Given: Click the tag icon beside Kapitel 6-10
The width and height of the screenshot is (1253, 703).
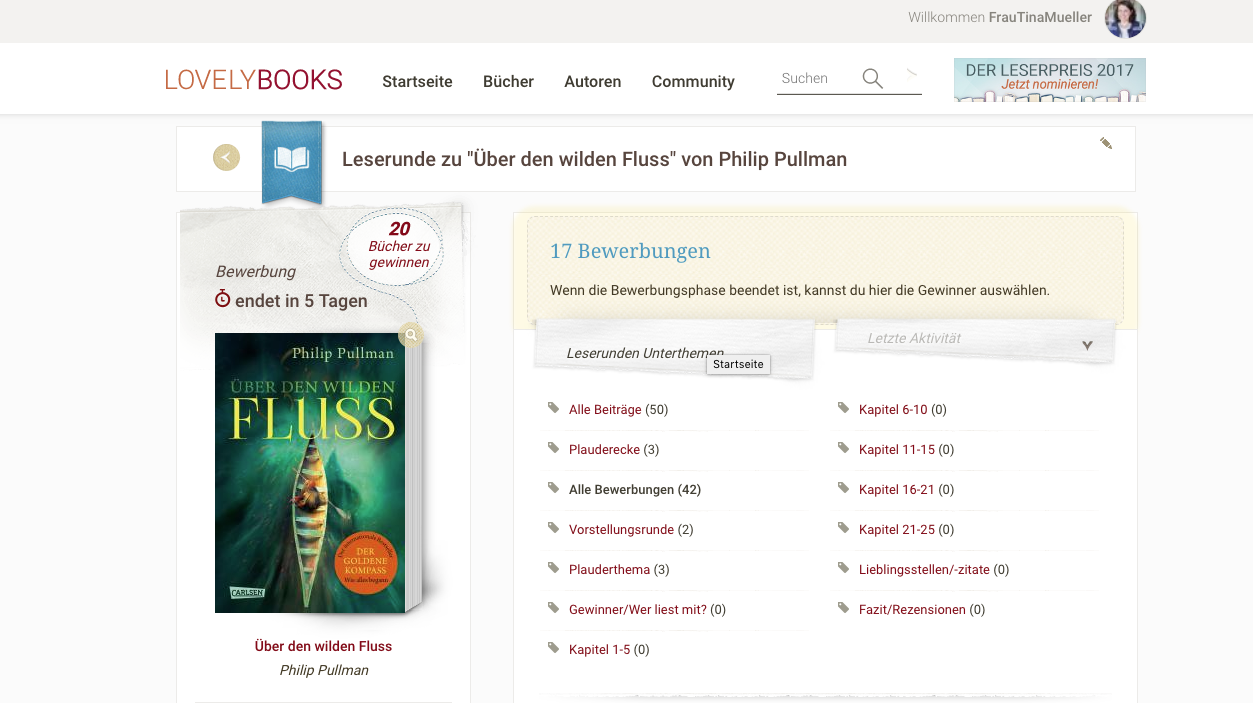Looking at the screenshot, I should pyautogui.click(x=843, y=408).
